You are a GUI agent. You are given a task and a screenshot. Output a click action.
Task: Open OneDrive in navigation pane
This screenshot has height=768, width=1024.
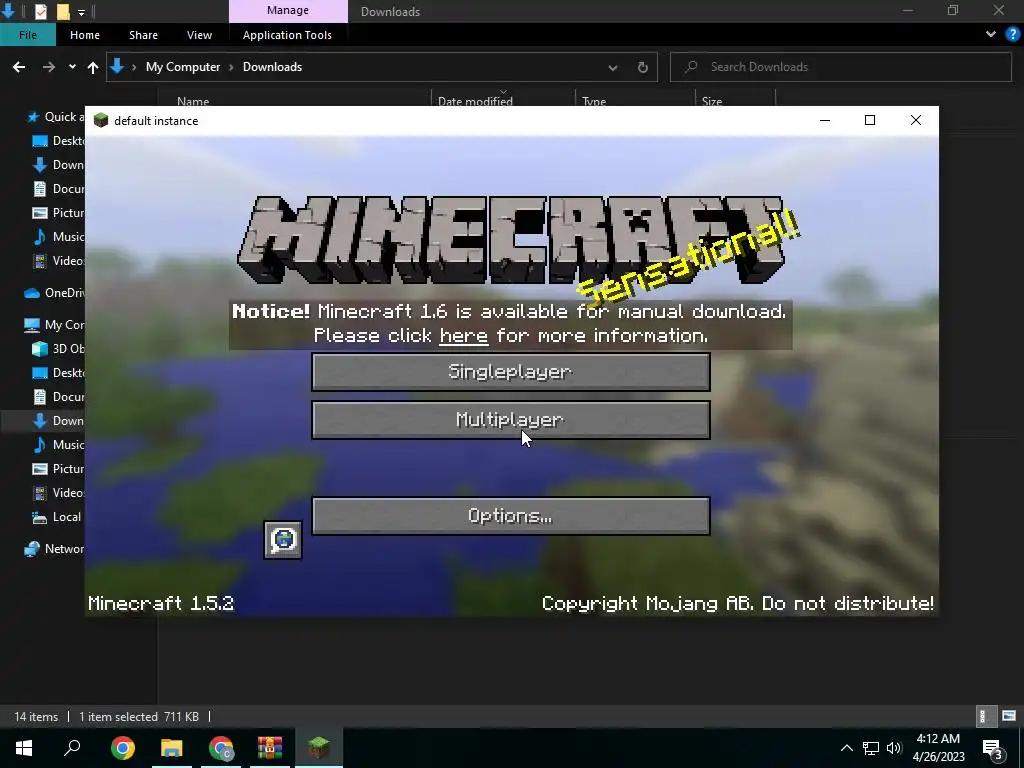click(55, 293)
